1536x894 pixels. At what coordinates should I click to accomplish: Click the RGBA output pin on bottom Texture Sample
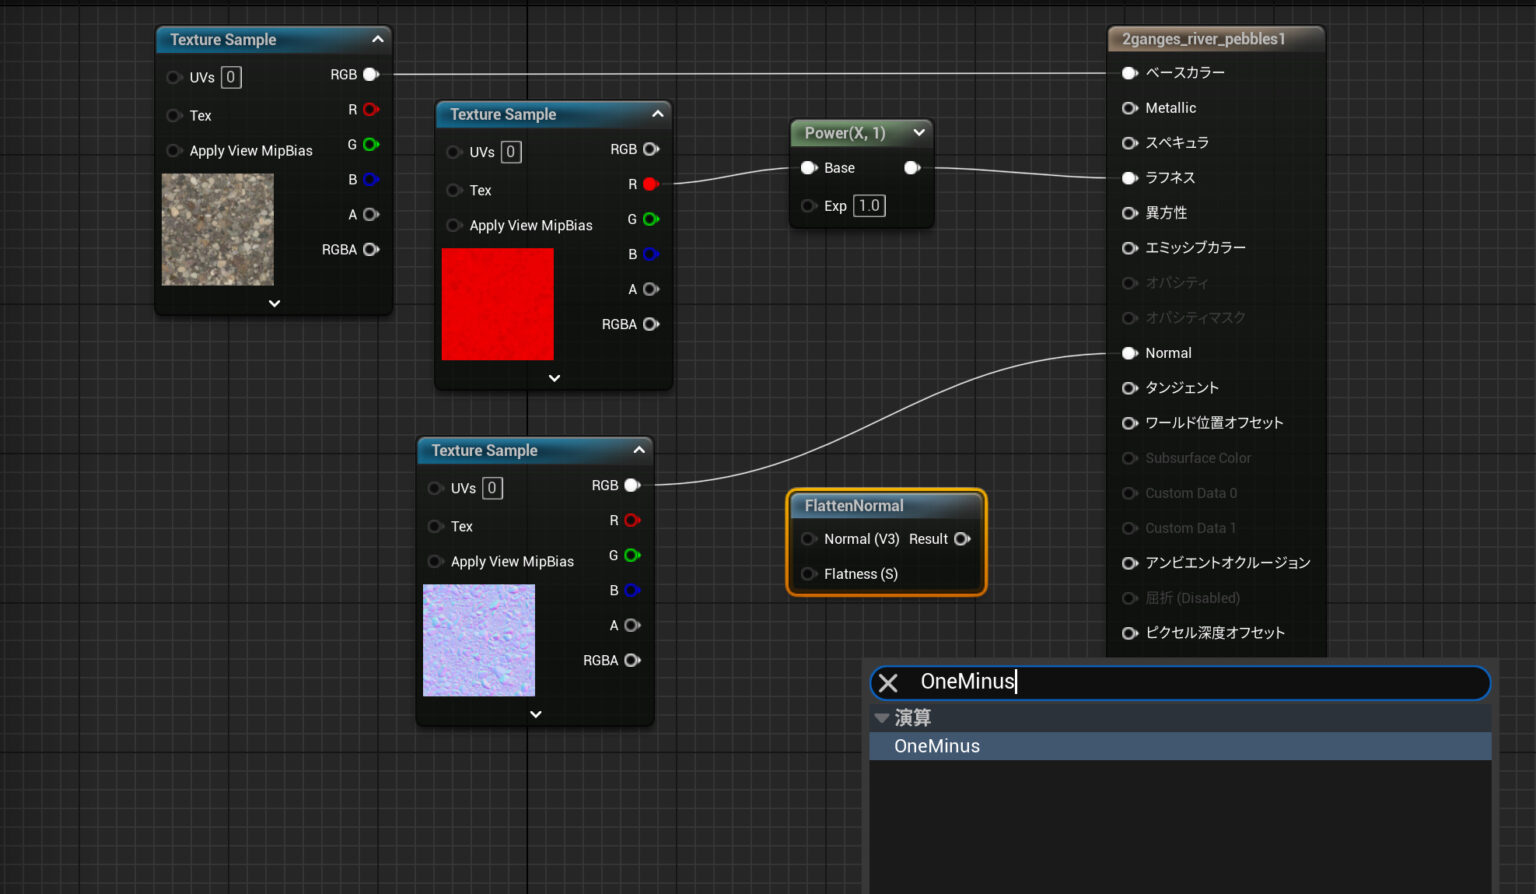pos(632,660)
